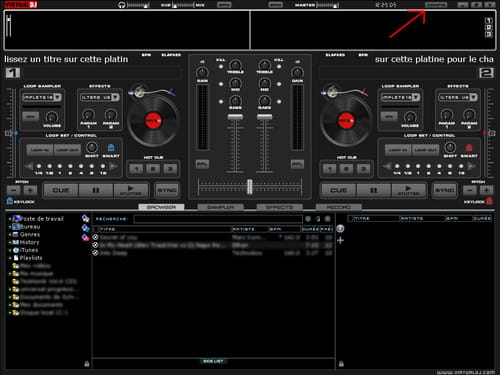500x375 pixels.
Task: Click Loop In on deck 1
Action: point(40,150)
